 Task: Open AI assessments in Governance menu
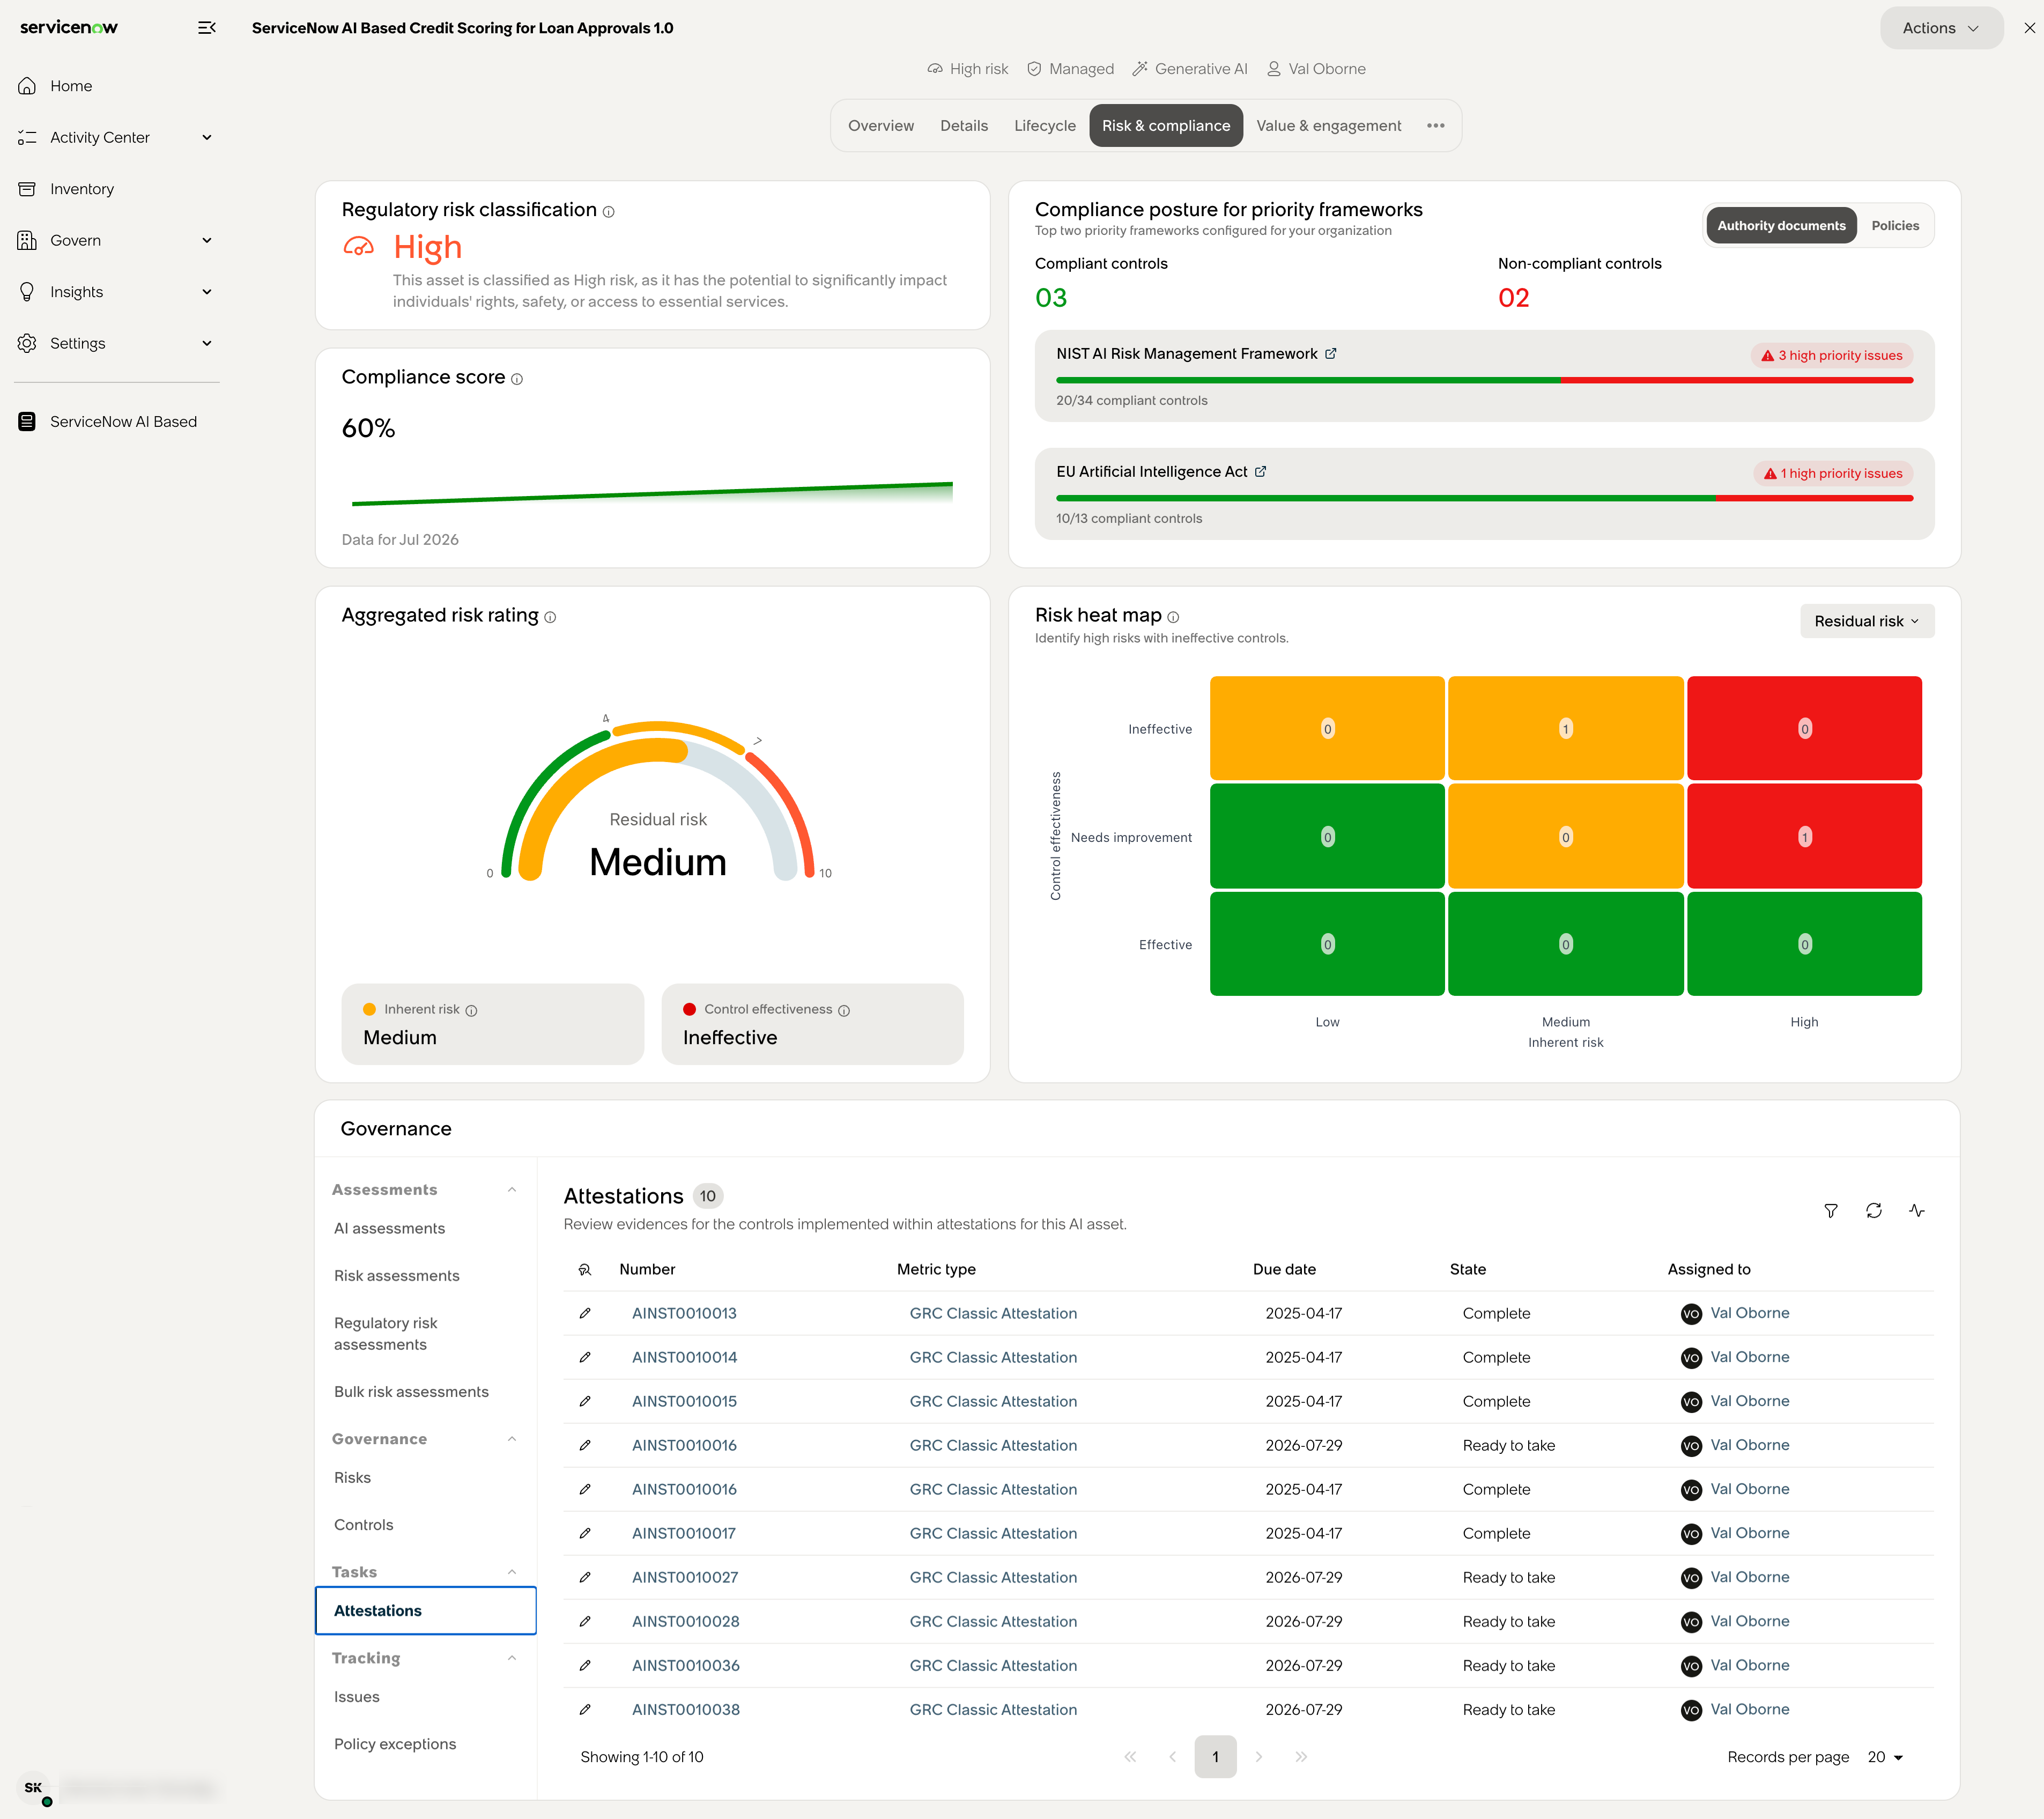coord(390,1228)
